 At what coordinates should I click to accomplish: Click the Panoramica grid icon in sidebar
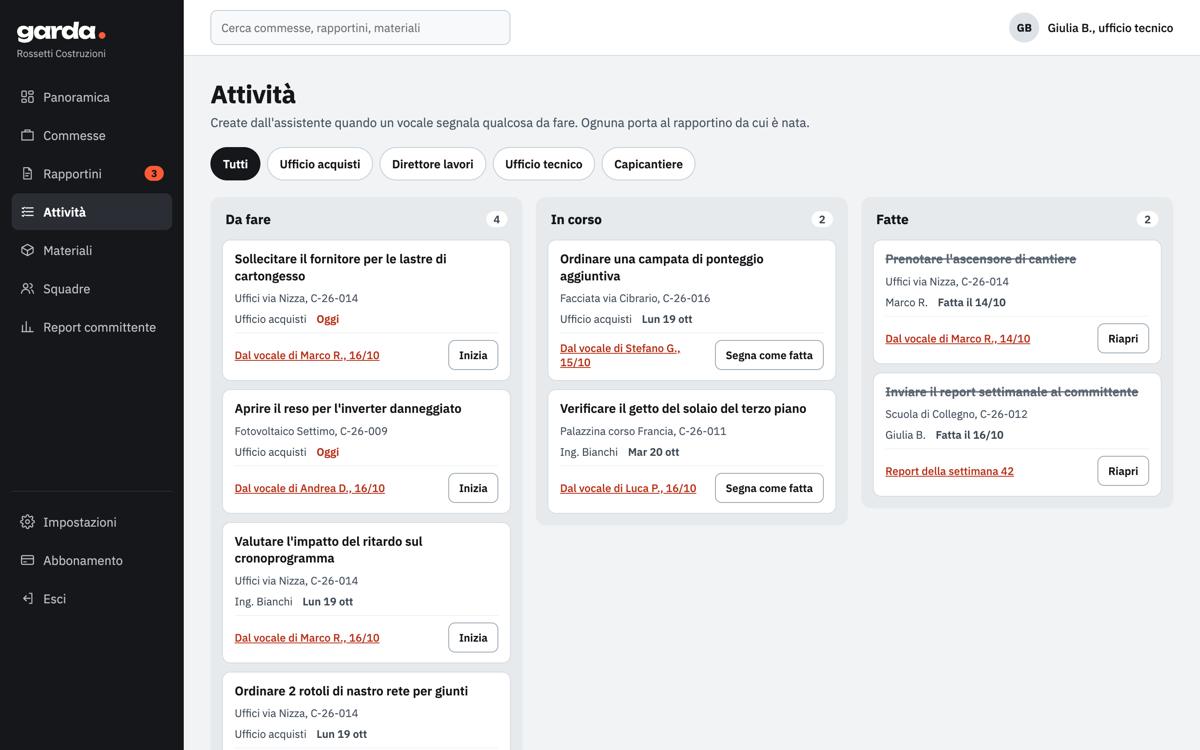click(x=27, y=97)
